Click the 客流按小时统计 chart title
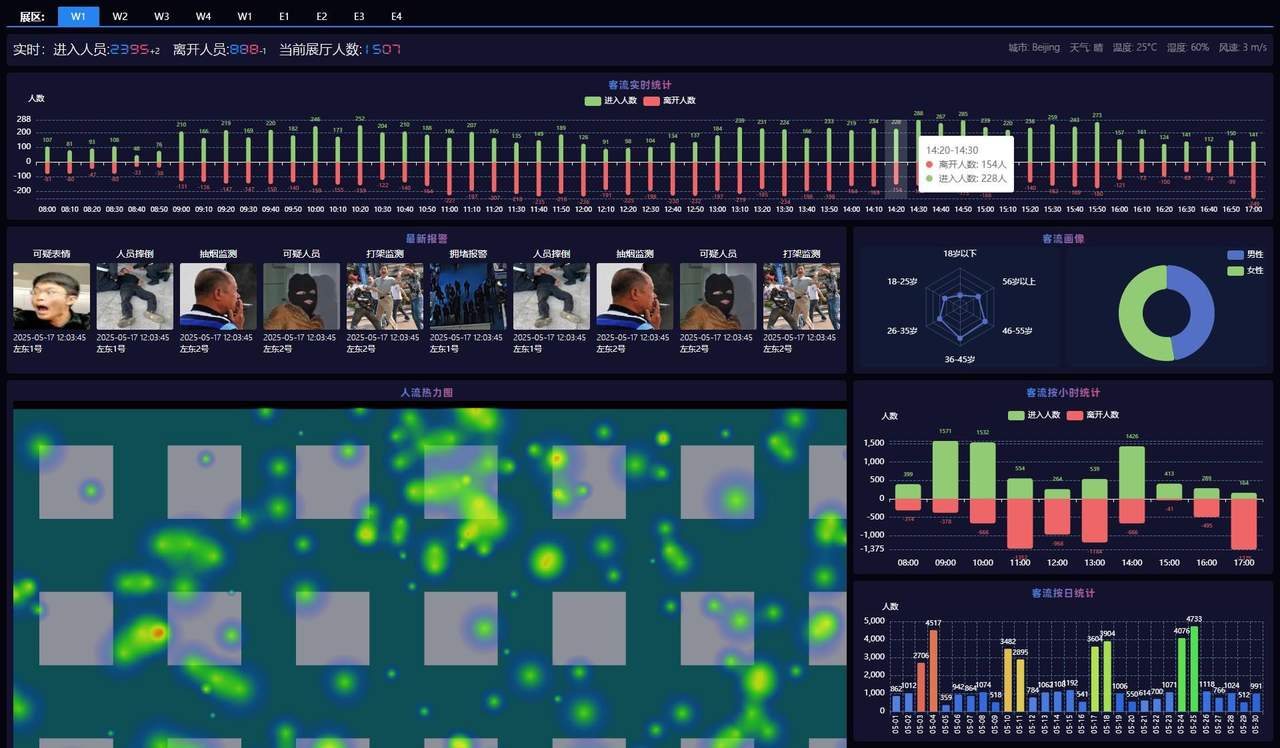Screen dimensions: 1280x748 1063,393
